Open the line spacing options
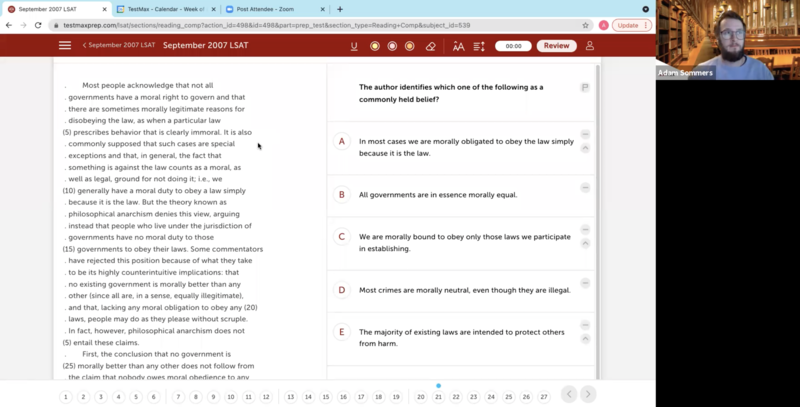 click(479, 46)
